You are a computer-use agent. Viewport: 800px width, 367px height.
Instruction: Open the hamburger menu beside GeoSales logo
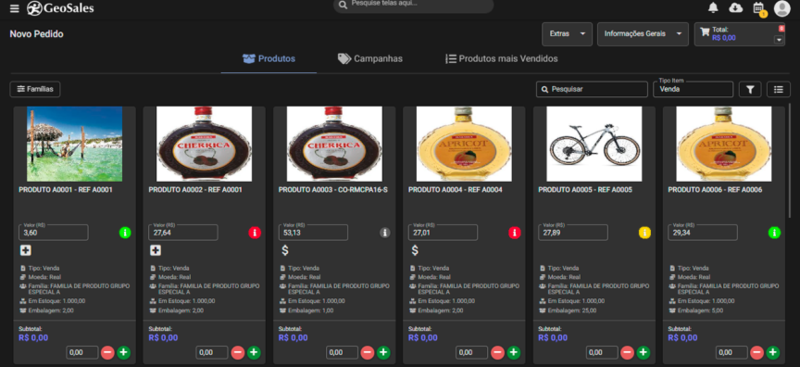click(x=14, y=9)
